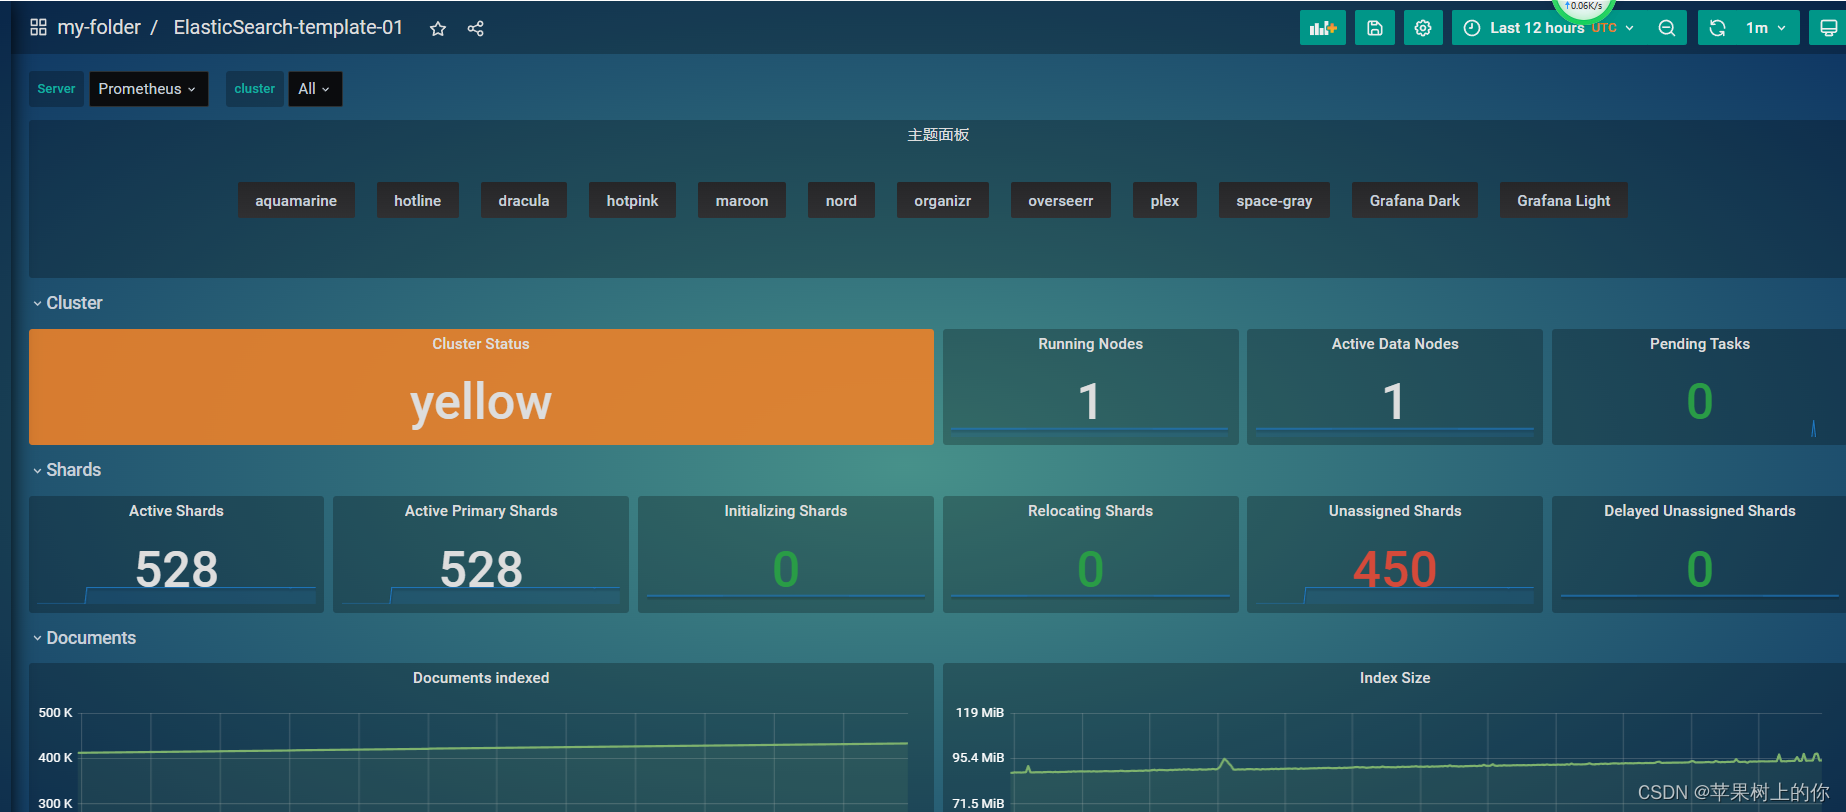Open the cluster All dropdown

(315, 89)
